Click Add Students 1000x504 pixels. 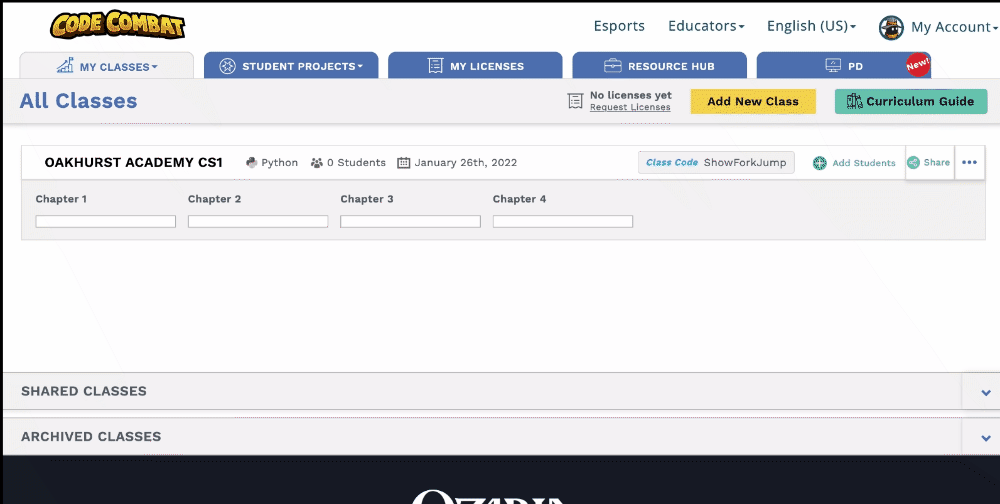[x=854, y=163]
